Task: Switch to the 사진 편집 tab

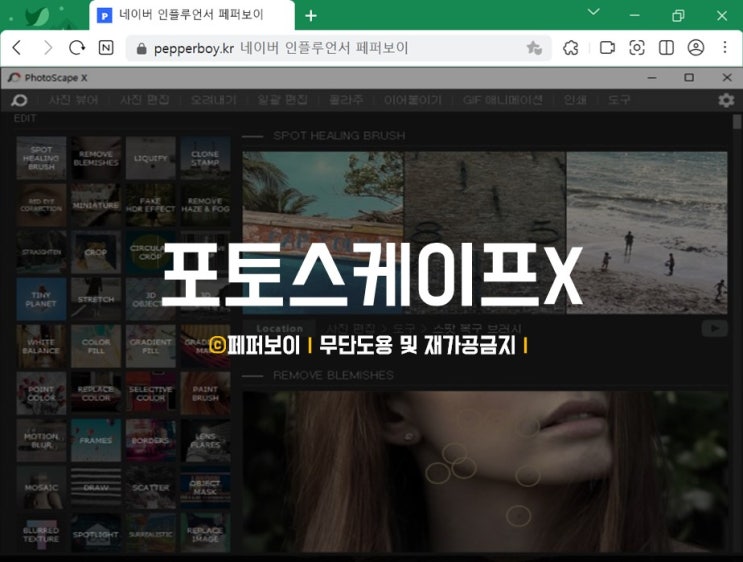Action: click(x=144, y=100)
